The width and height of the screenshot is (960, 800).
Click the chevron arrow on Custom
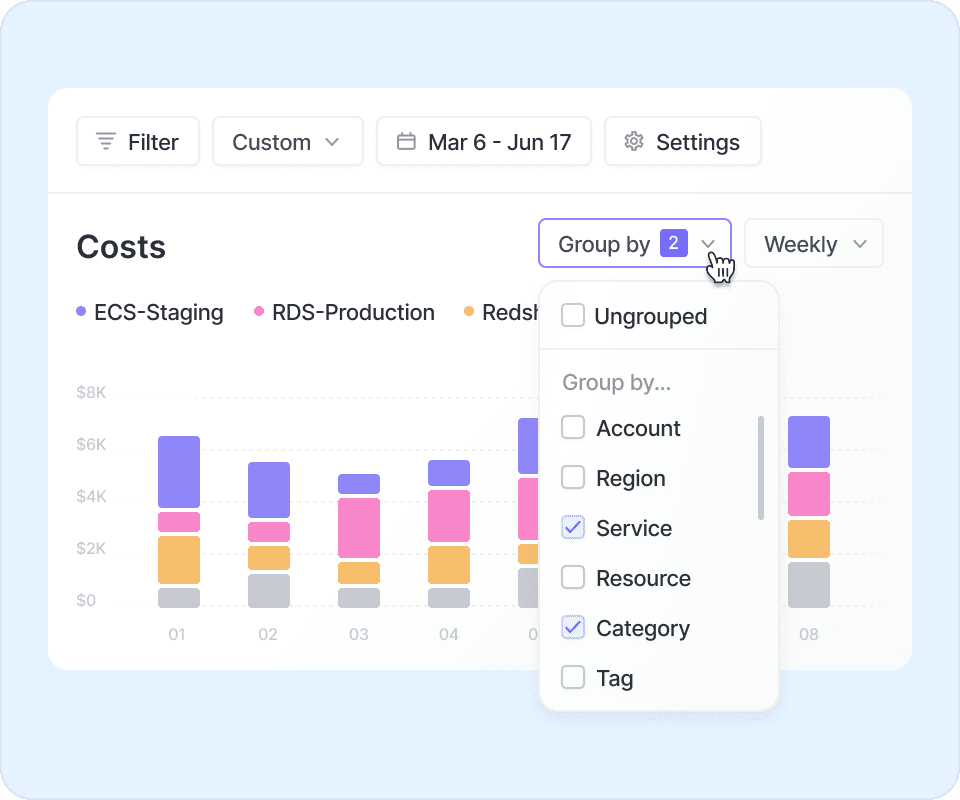click(x=332, y=142)
